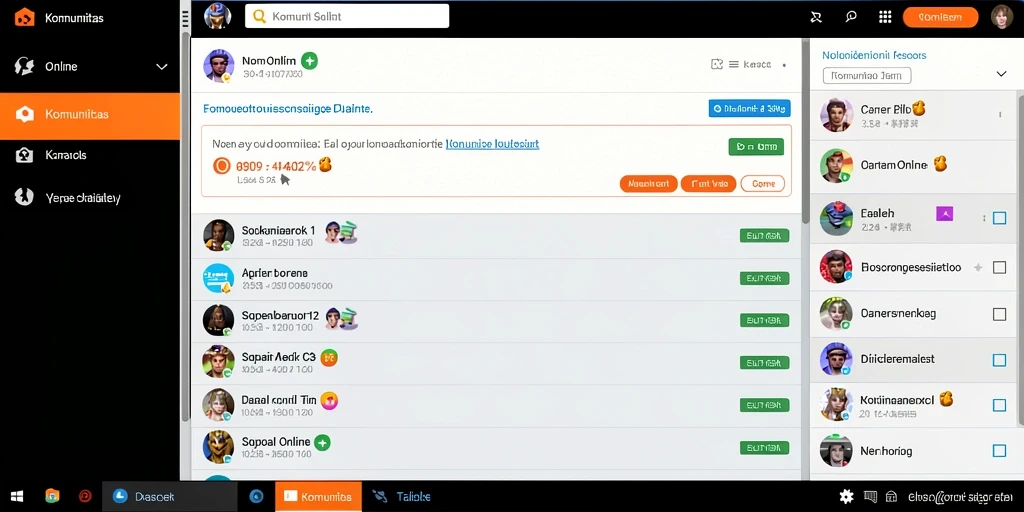
Task: Open the apps grid icon in top bar
Action: click(885, 18)
